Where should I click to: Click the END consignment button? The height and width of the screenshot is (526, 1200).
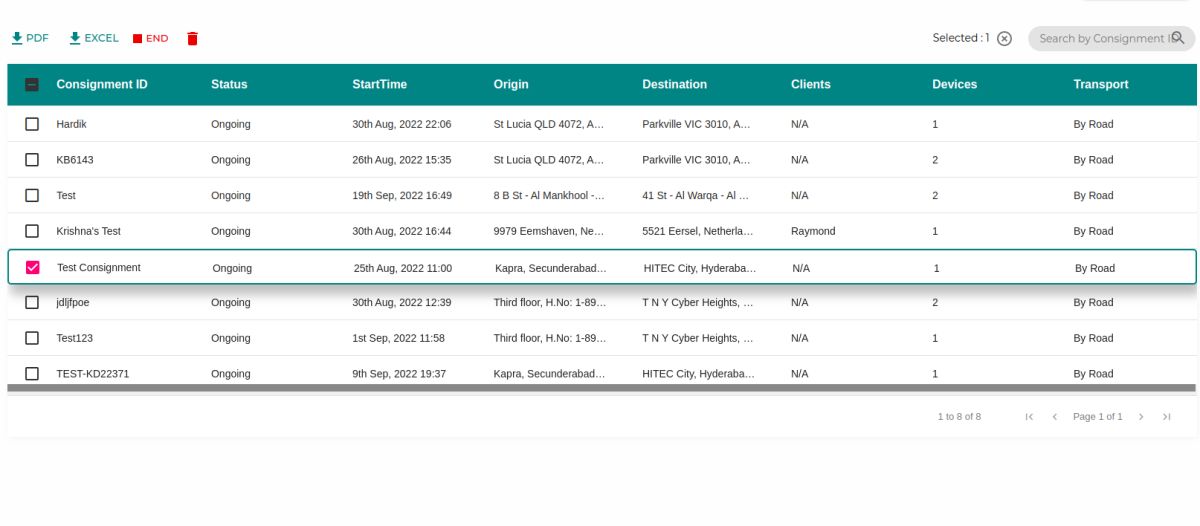tap(150, 38)
